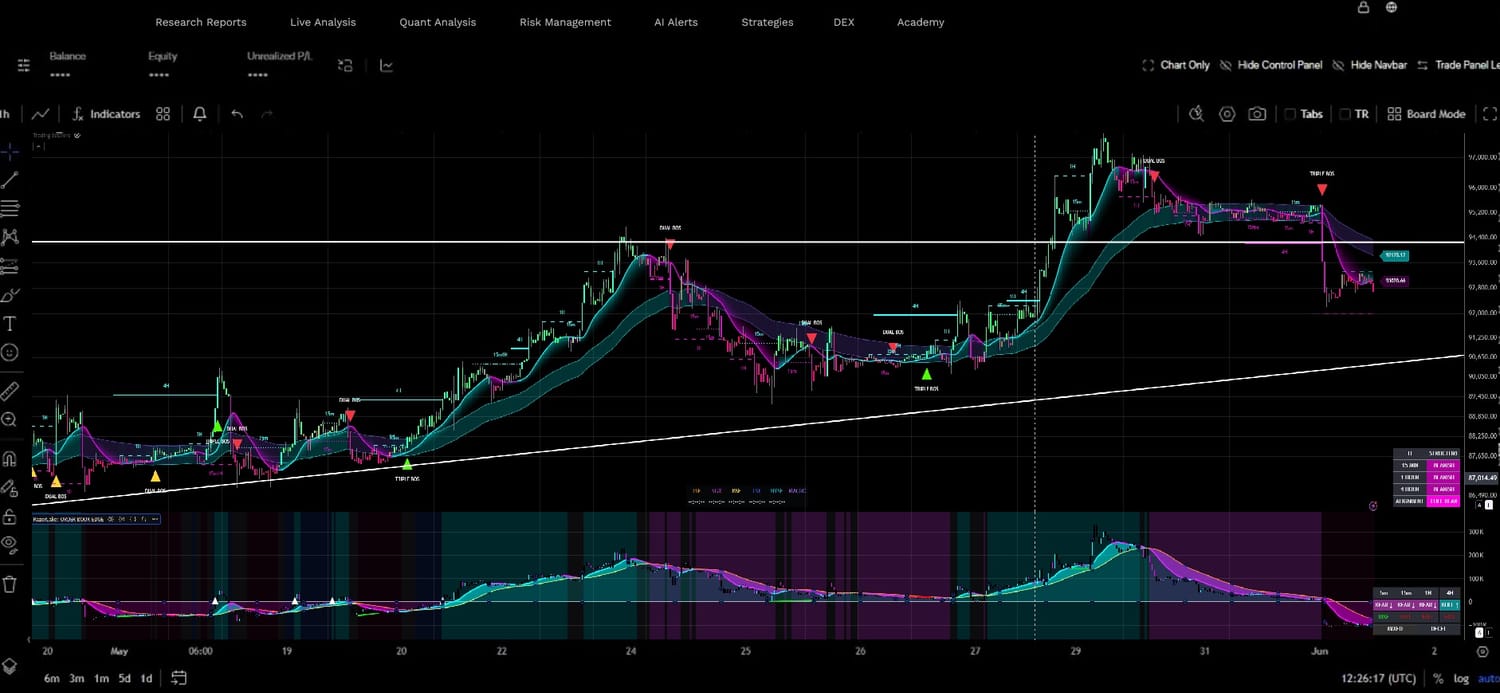
Task: Set the time range to 5d
Action: tap(125, 679)
